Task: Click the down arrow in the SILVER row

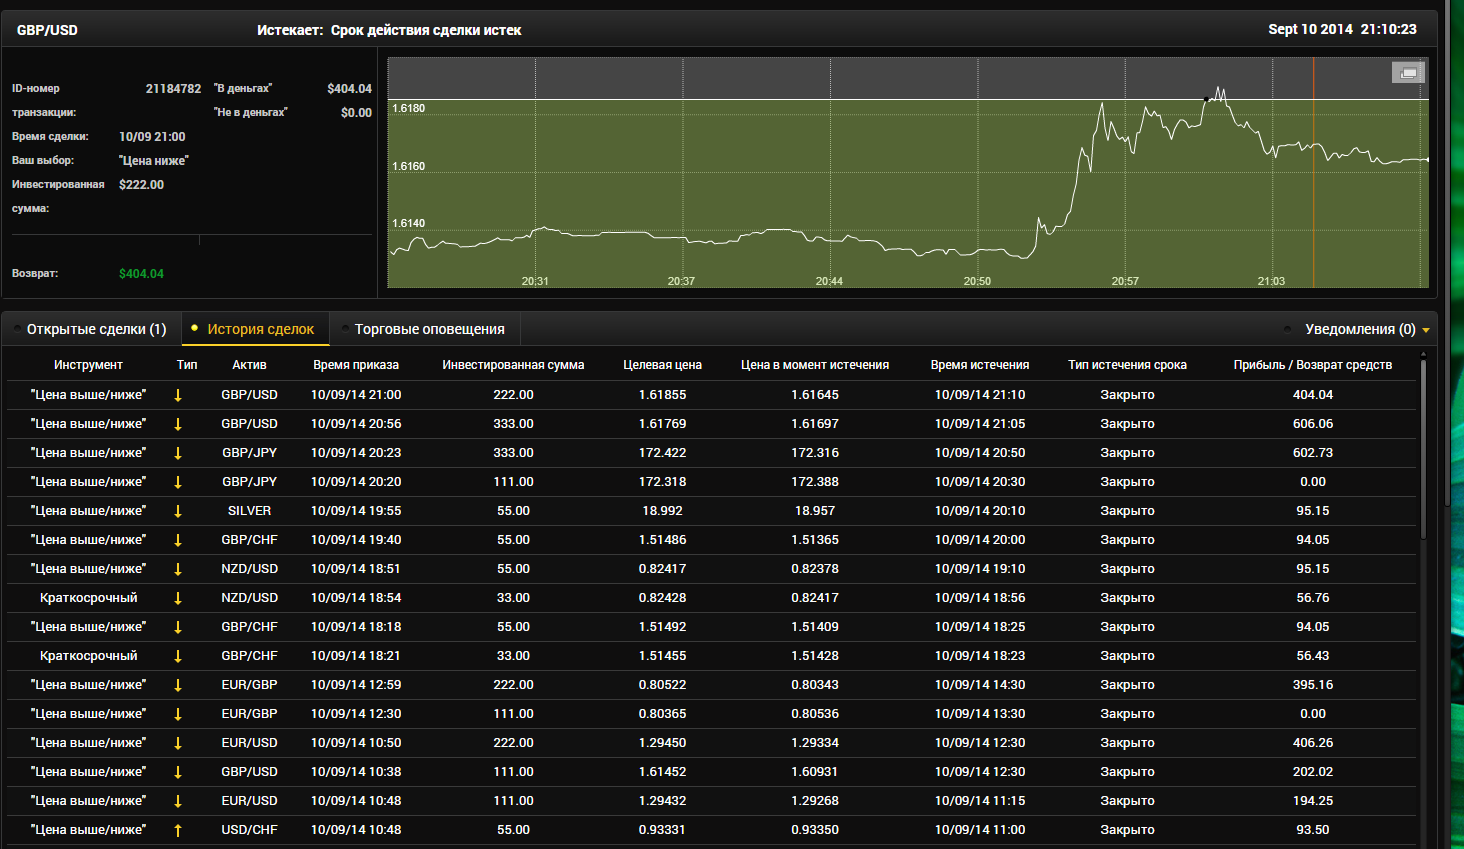Action: (x=178, y=511)
